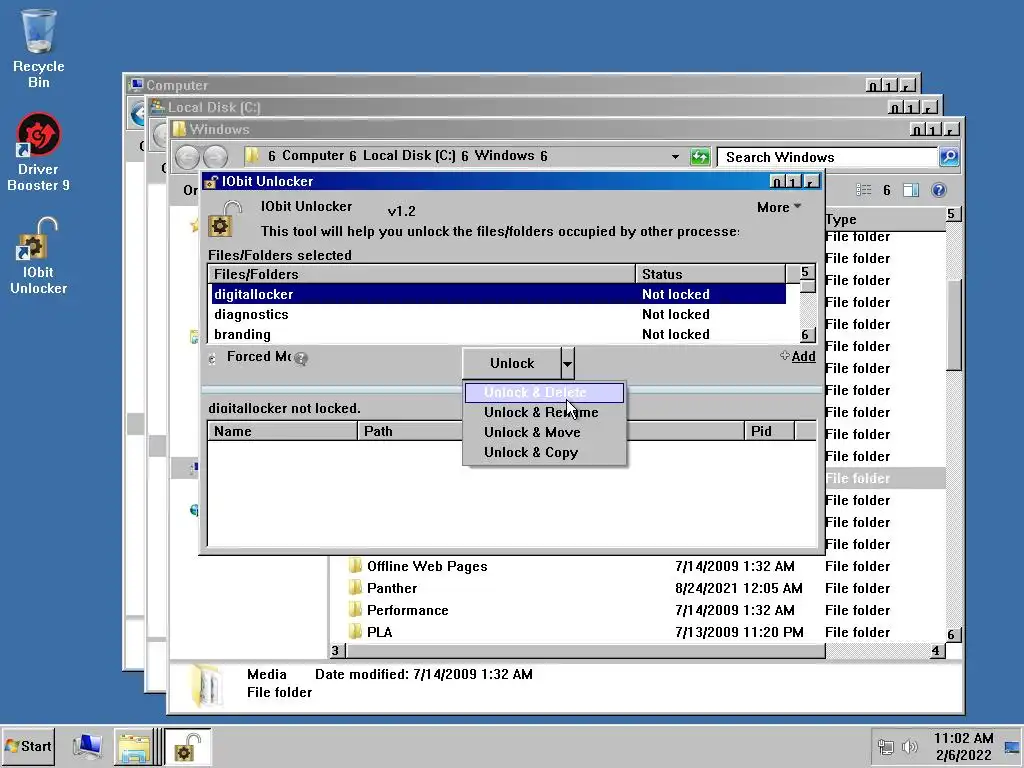Select the PLA folder icon

[x=355, y=632]
